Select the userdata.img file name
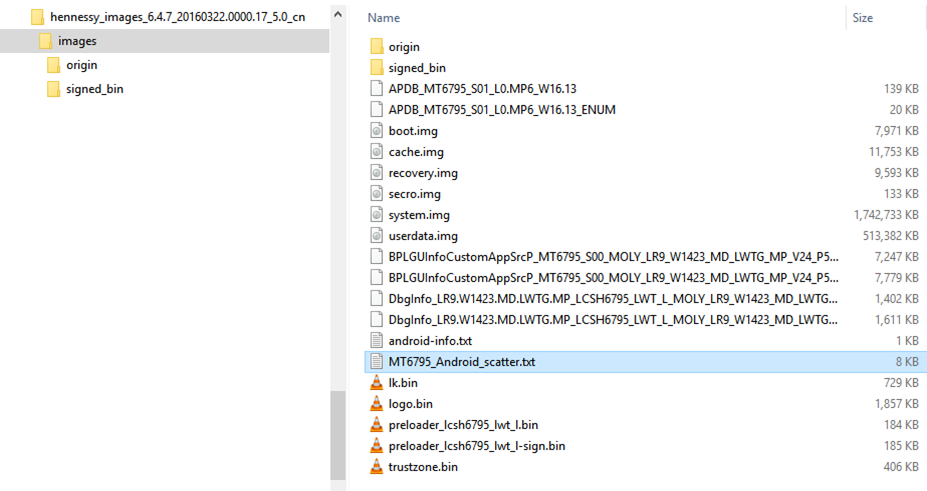The height and width of the screenshot is (491, 927). 423,236
